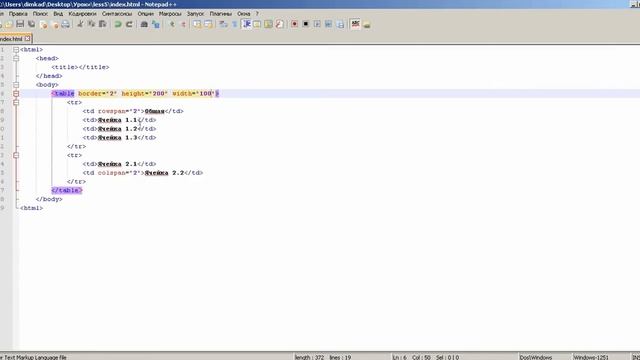Print the document with the printer icon
Image resolution: width=640 pixels, height=360 pixels.
tap(65, 24)
